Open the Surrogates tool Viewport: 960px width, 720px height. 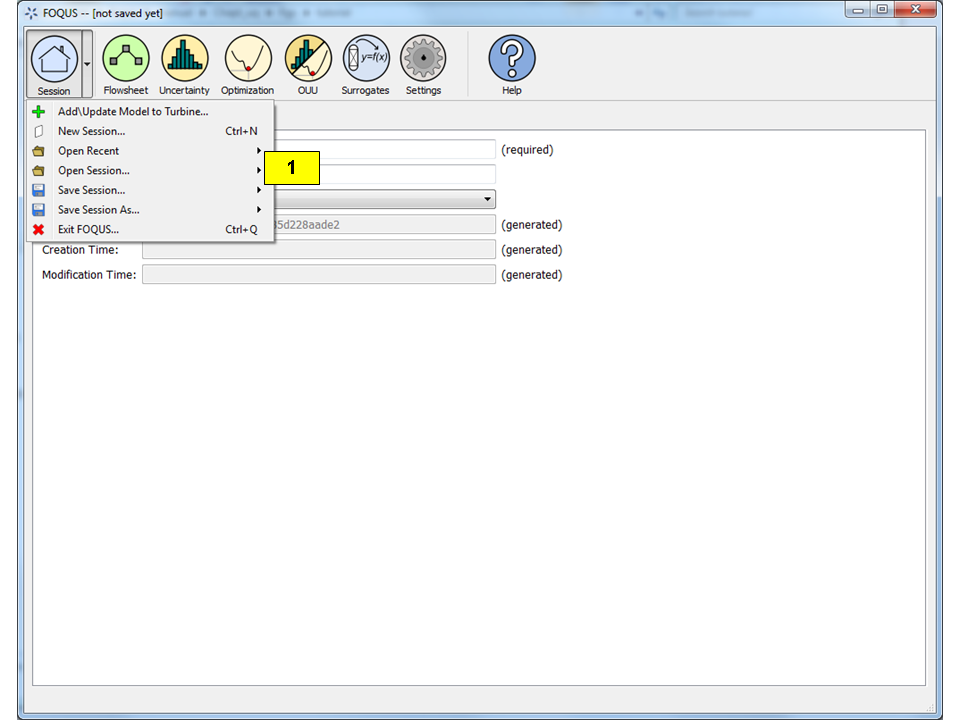[x=365, y=59]
